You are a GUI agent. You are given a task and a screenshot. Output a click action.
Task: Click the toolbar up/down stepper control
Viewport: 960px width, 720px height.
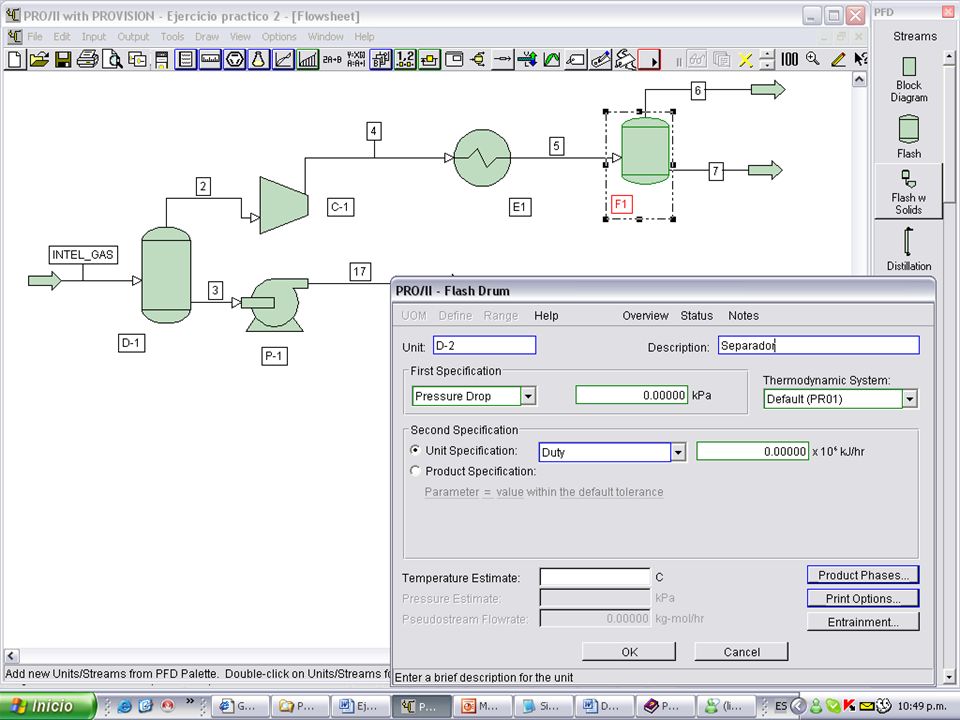pos(767,59)
